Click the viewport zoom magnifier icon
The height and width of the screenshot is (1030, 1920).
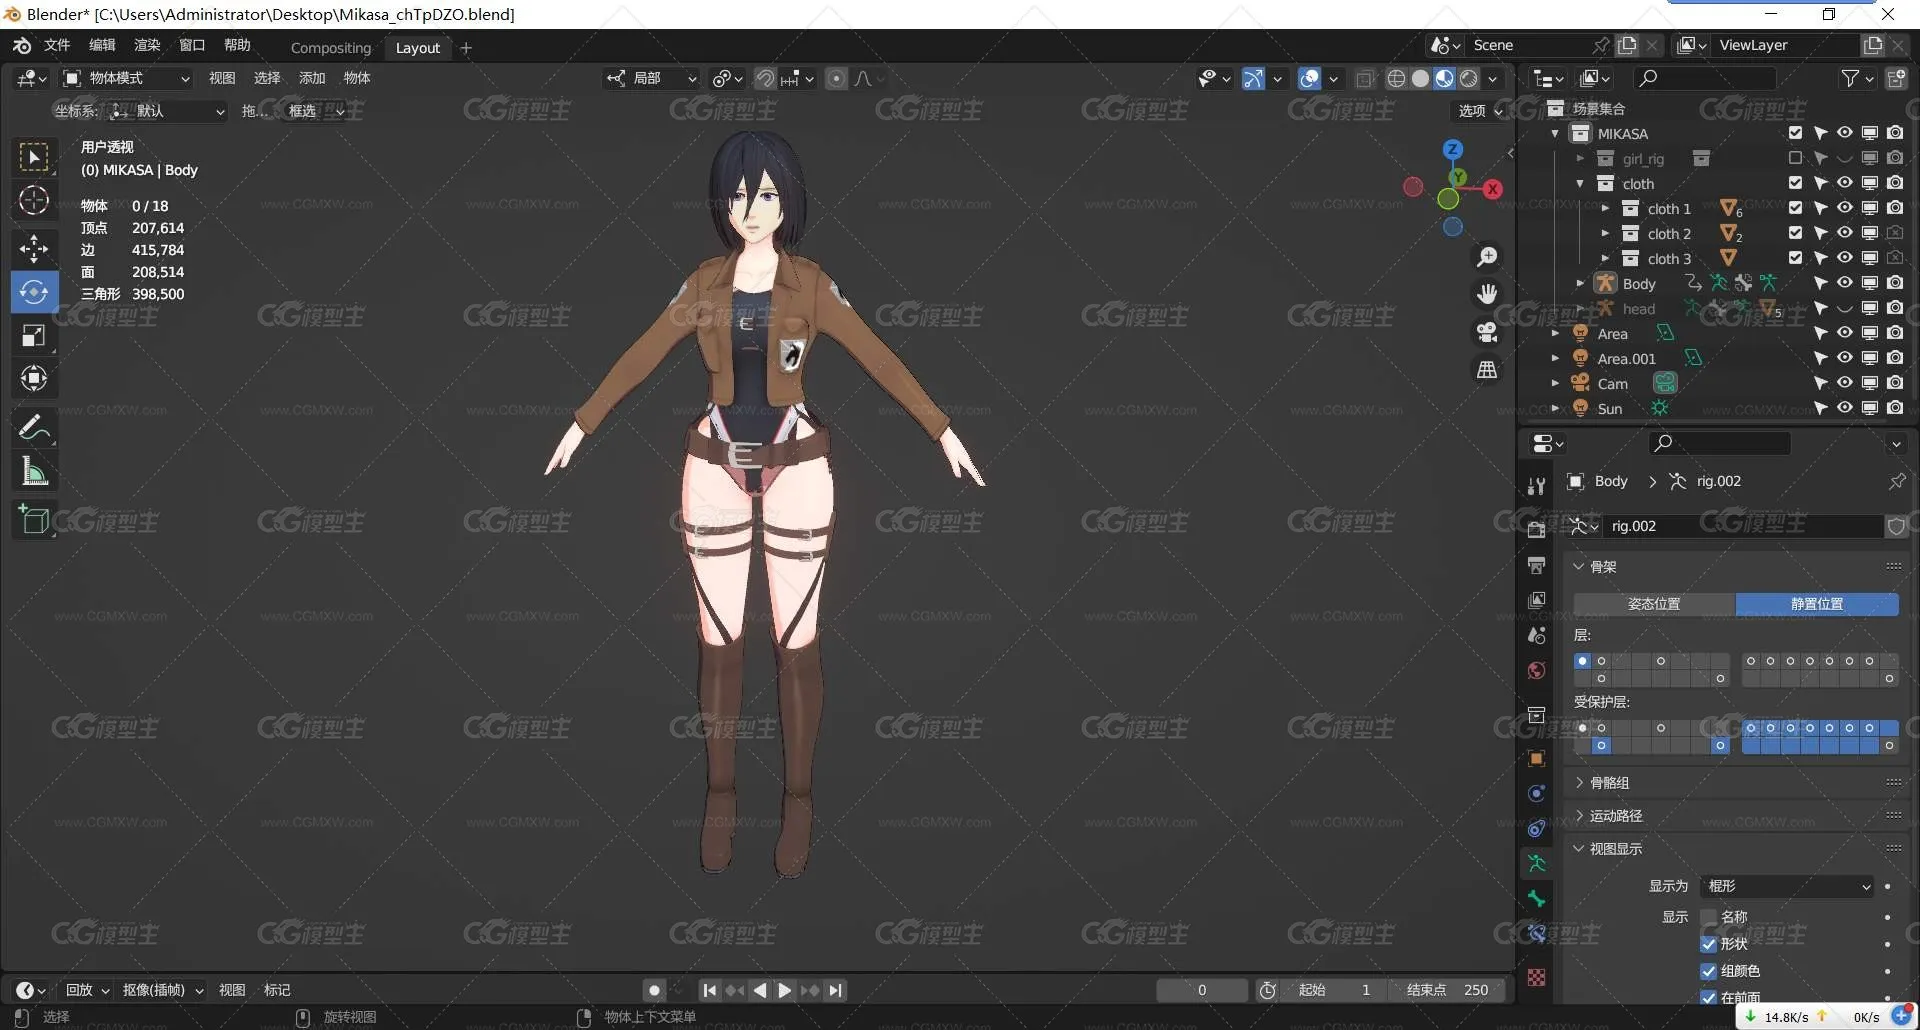1487,257
